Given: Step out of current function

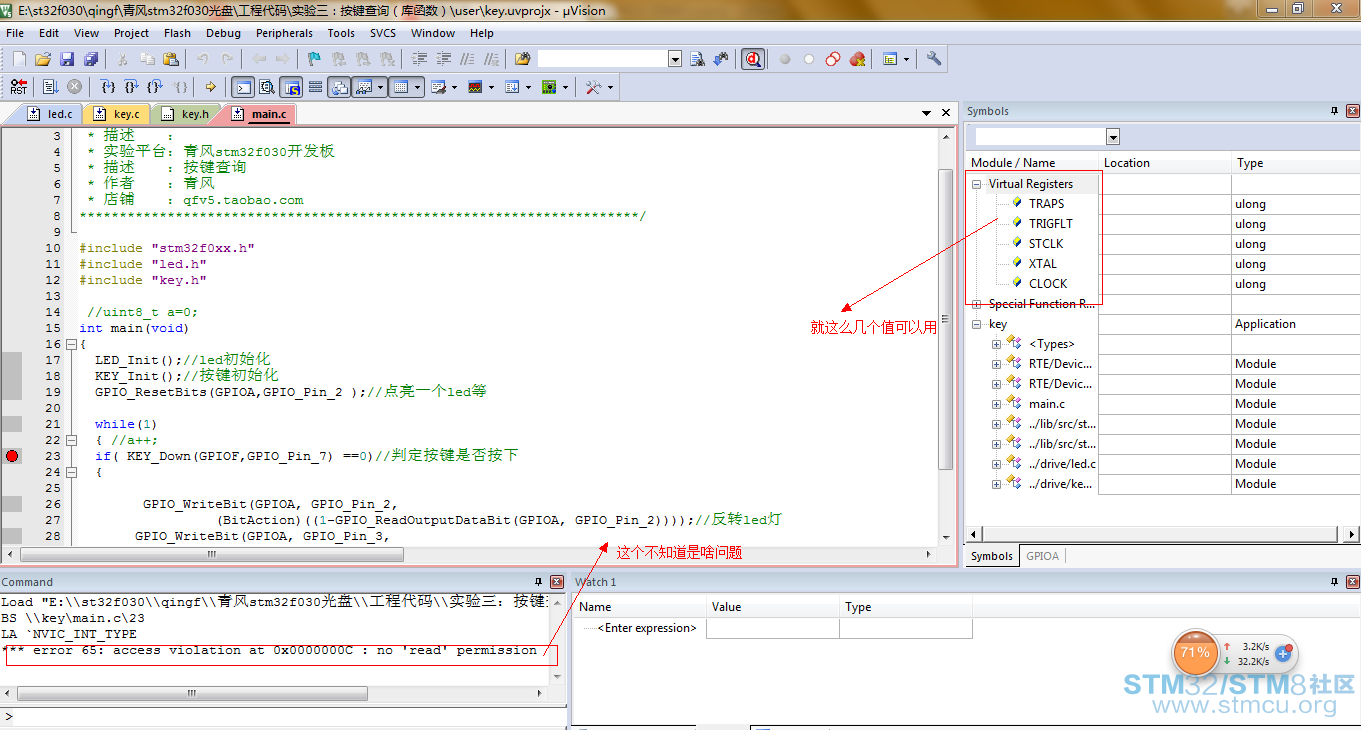Looking at the screenshot, I should (155, 87).
